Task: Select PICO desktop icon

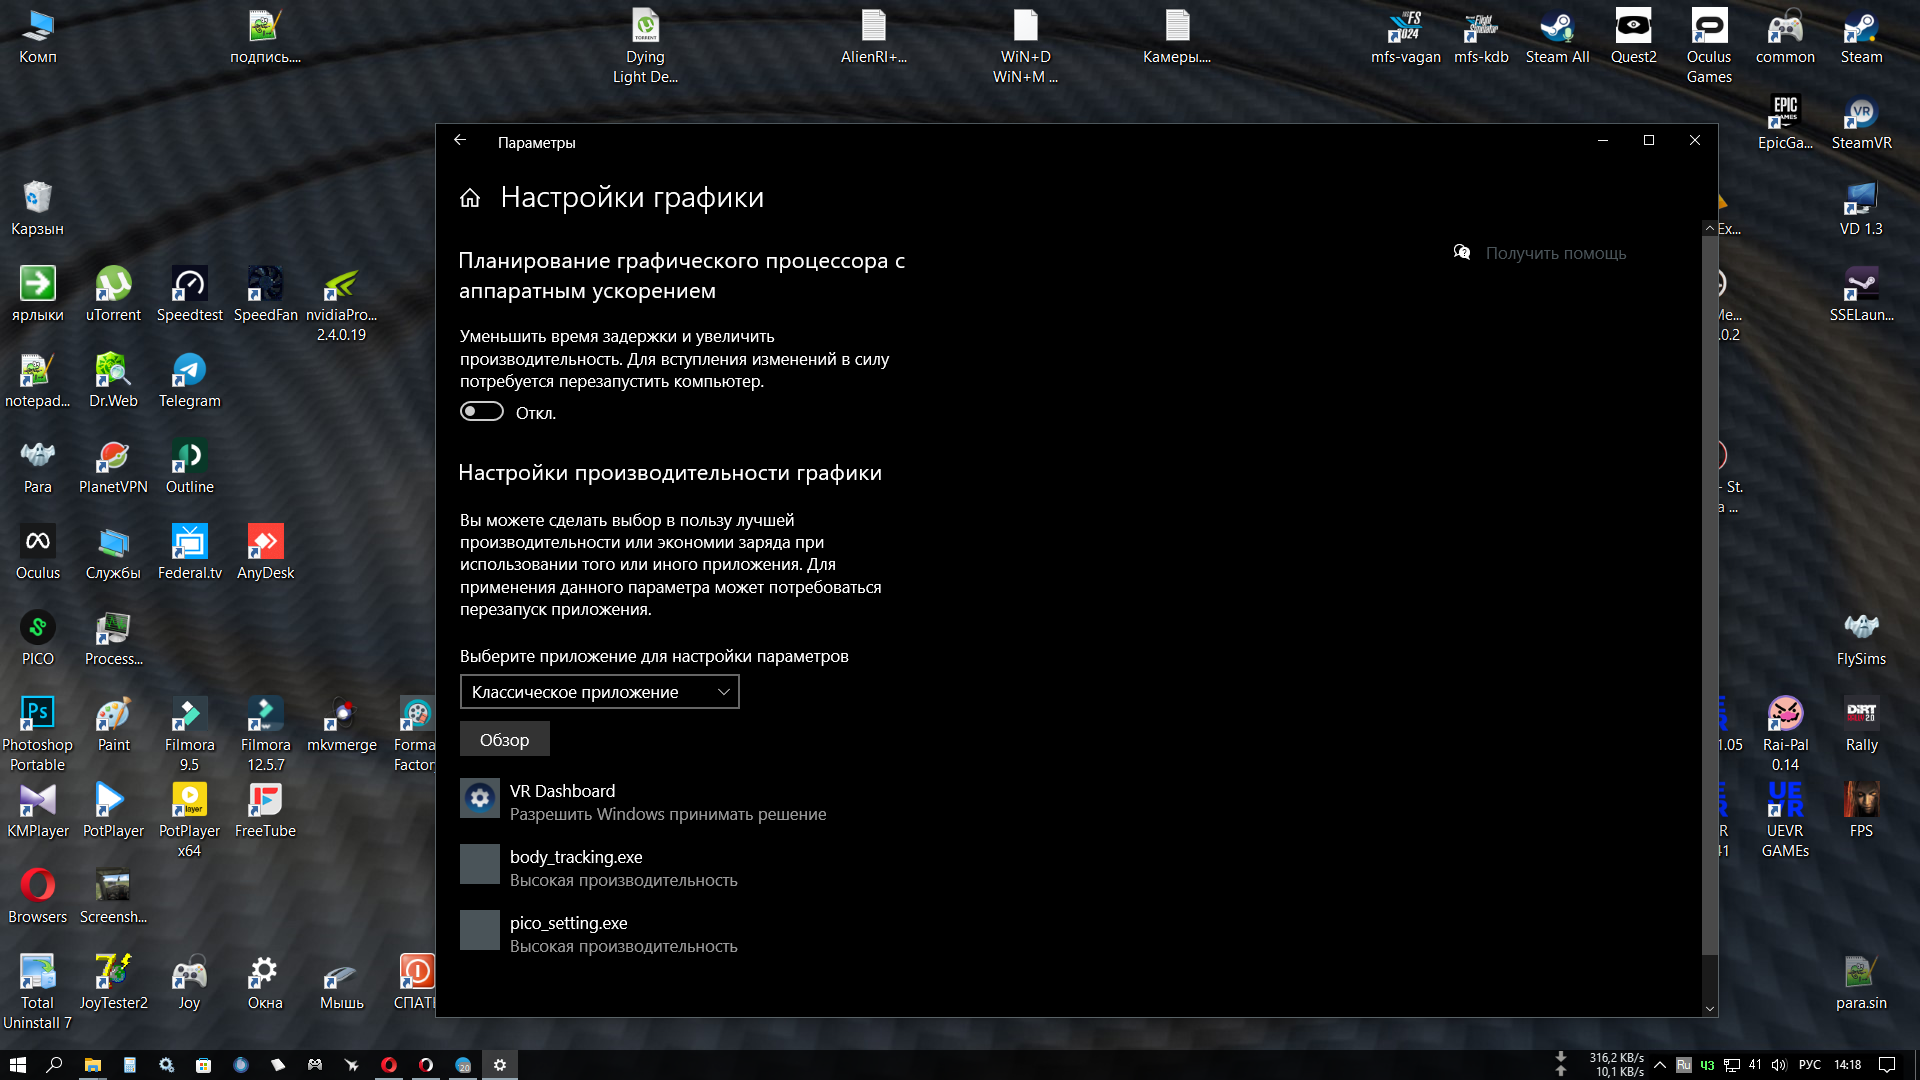Action: 38,638
